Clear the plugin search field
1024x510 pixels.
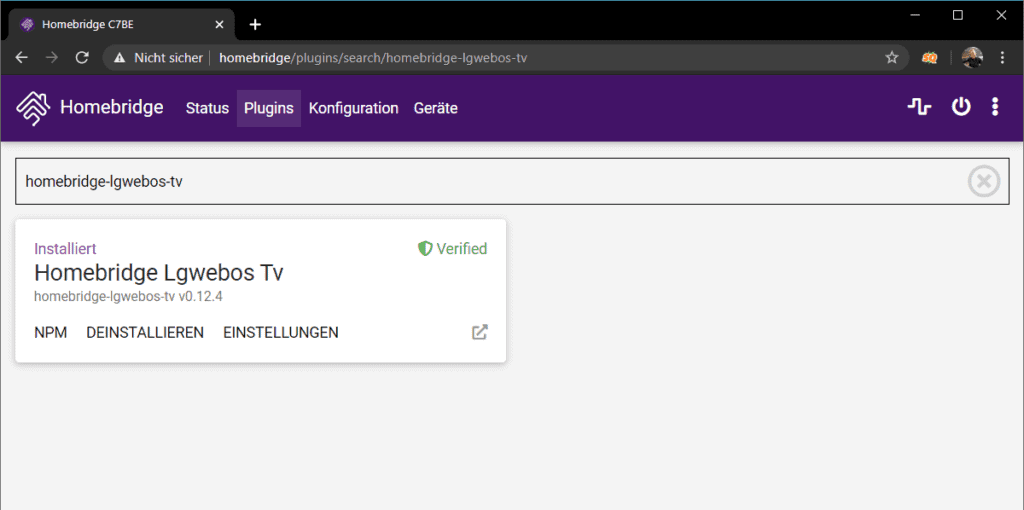(x=984, y=182)
